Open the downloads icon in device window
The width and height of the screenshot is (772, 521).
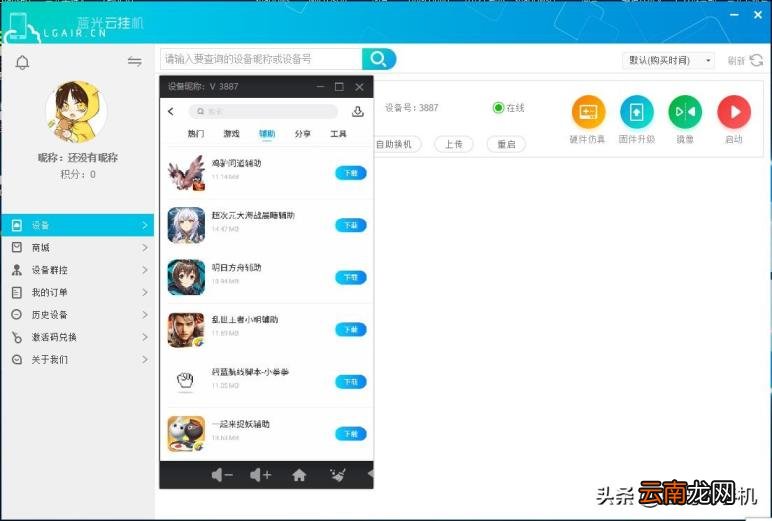358,111
